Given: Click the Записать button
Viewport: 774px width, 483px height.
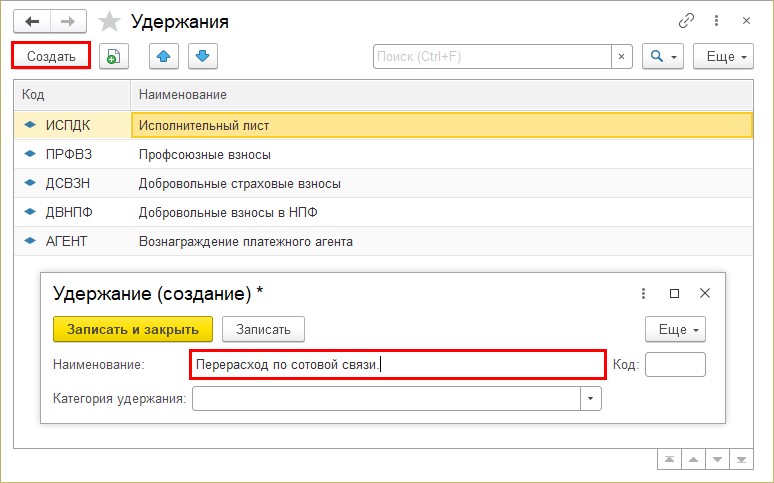Looking at the screenshot, I should click(x=263, y=329).
